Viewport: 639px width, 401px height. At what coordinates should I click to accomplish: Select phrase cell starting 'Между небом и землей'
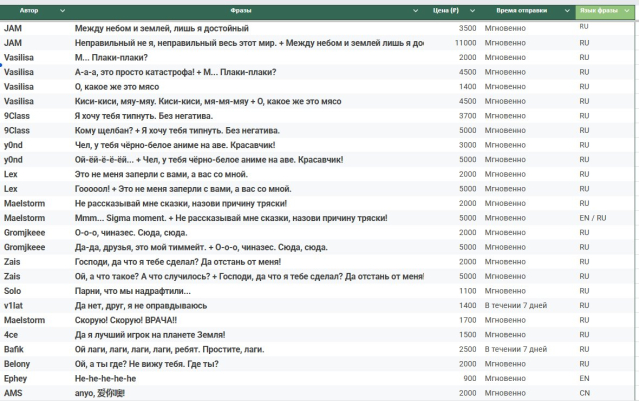[161, 28]
